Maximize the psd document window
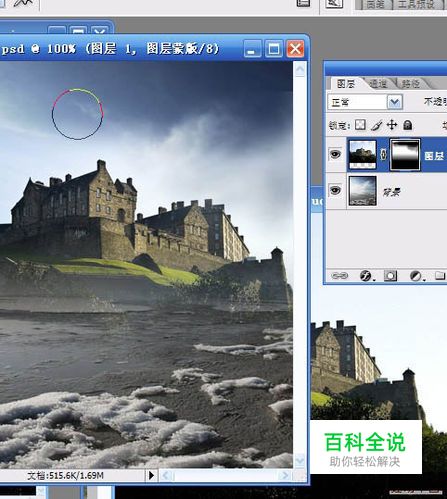The image size is (447, 499). click(274, 49)
